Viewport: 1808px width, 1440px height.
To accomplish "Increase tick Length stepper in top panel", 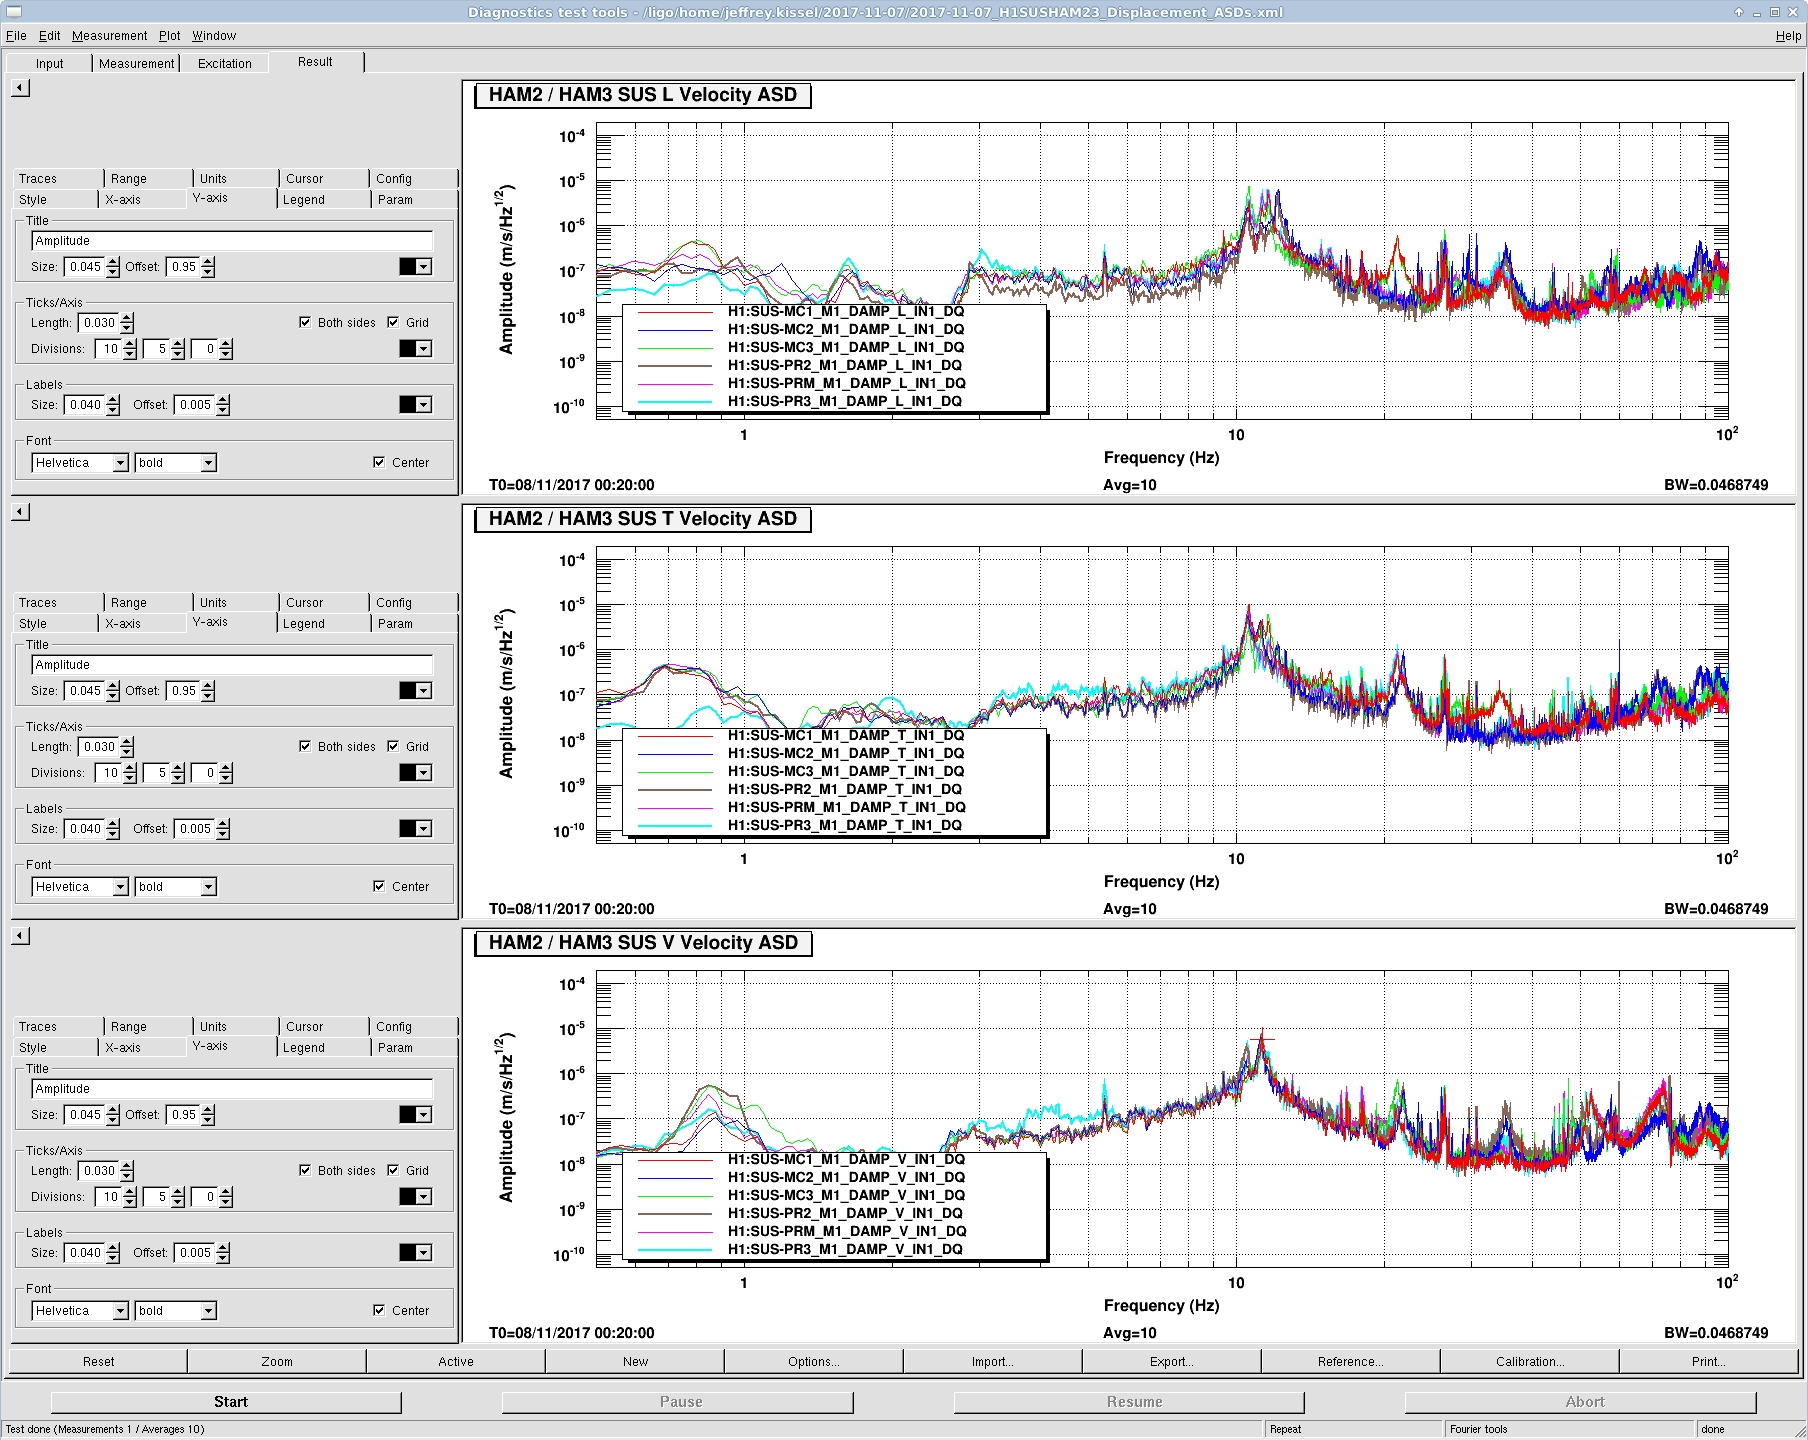I will pyautogui.click(x=127, y=318).
